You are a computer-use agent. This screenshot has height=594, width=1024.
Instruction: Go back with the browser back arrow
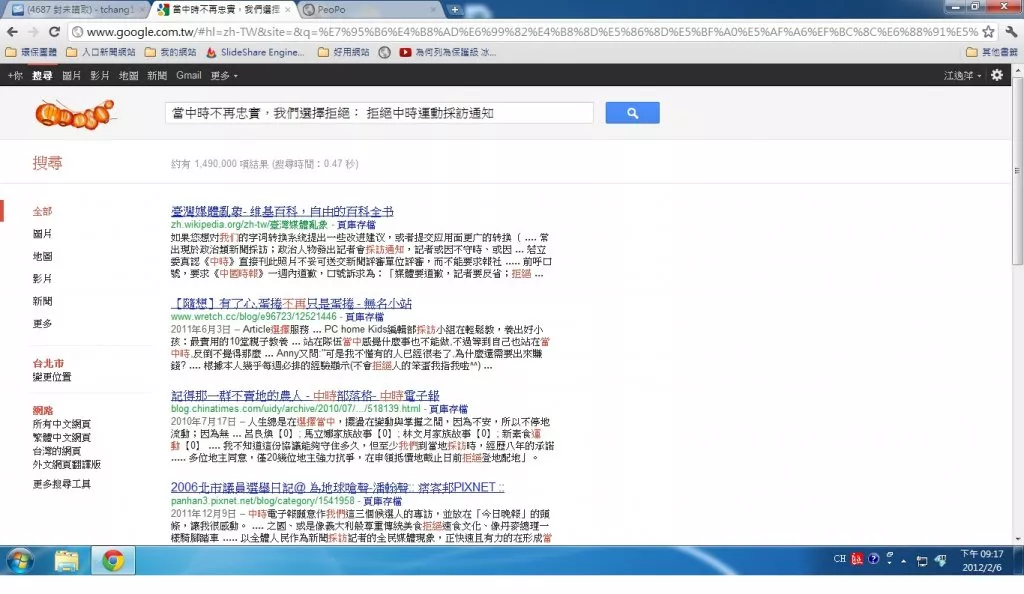(x=12, y=31)
